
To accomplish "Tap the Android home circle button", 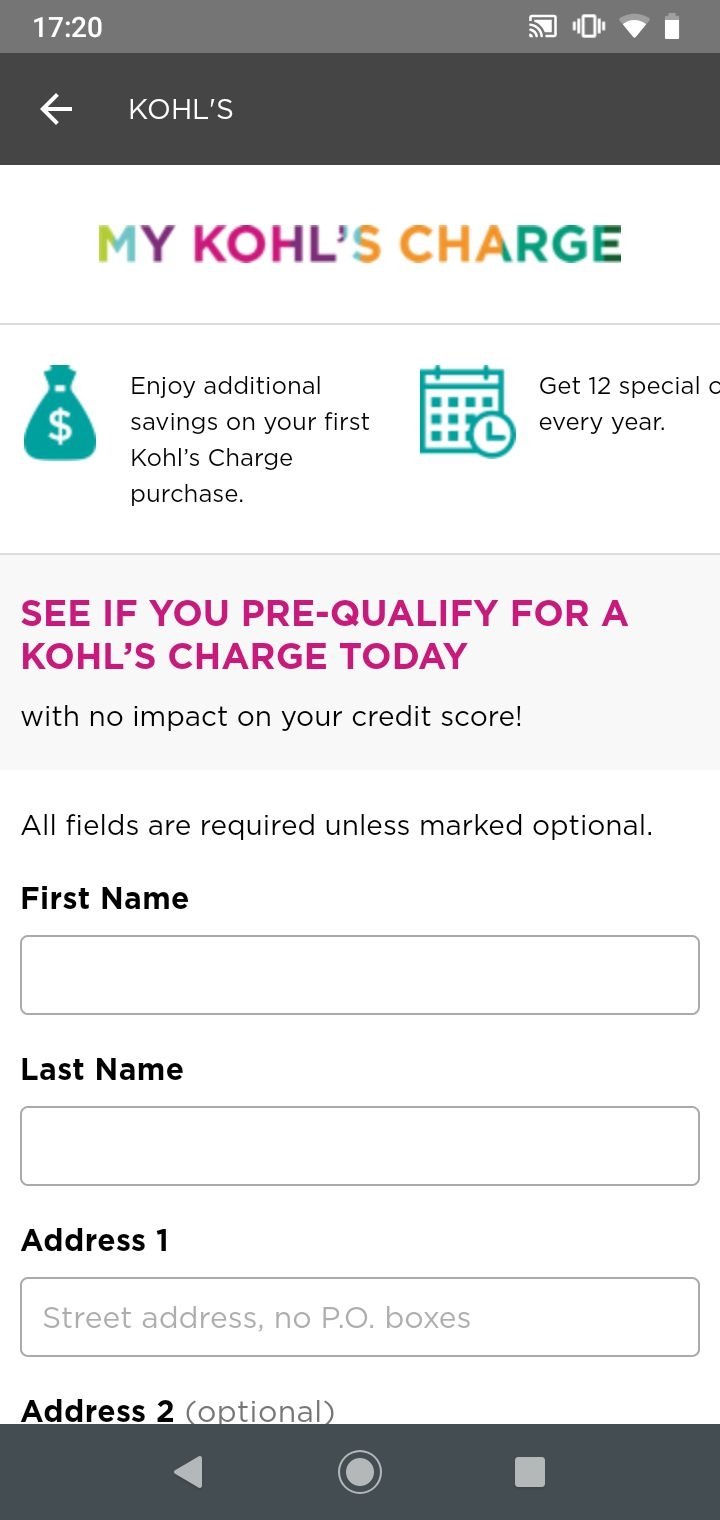I will (x=360, y=1472).
